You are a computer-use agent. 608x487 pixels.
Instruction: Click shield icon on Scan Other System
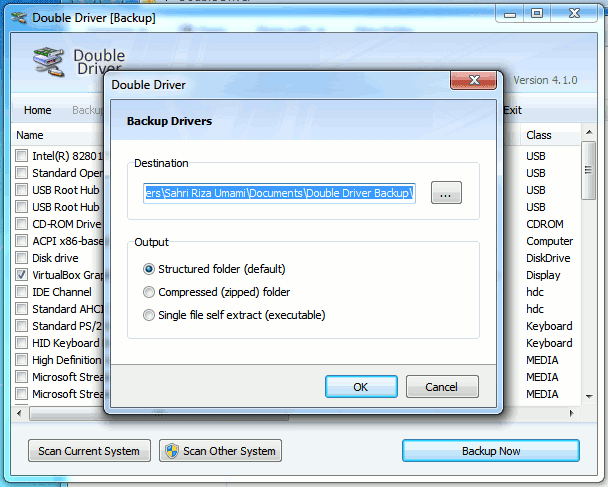172,451
